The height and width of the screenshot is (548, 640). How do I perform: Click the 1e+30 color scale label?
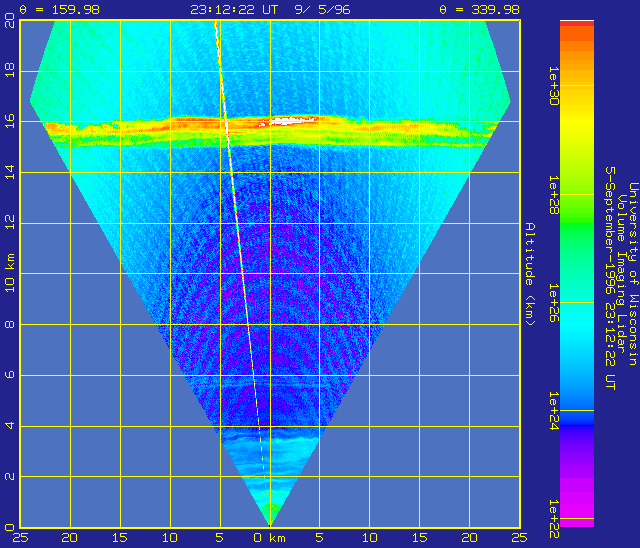(x=553, y=86)
